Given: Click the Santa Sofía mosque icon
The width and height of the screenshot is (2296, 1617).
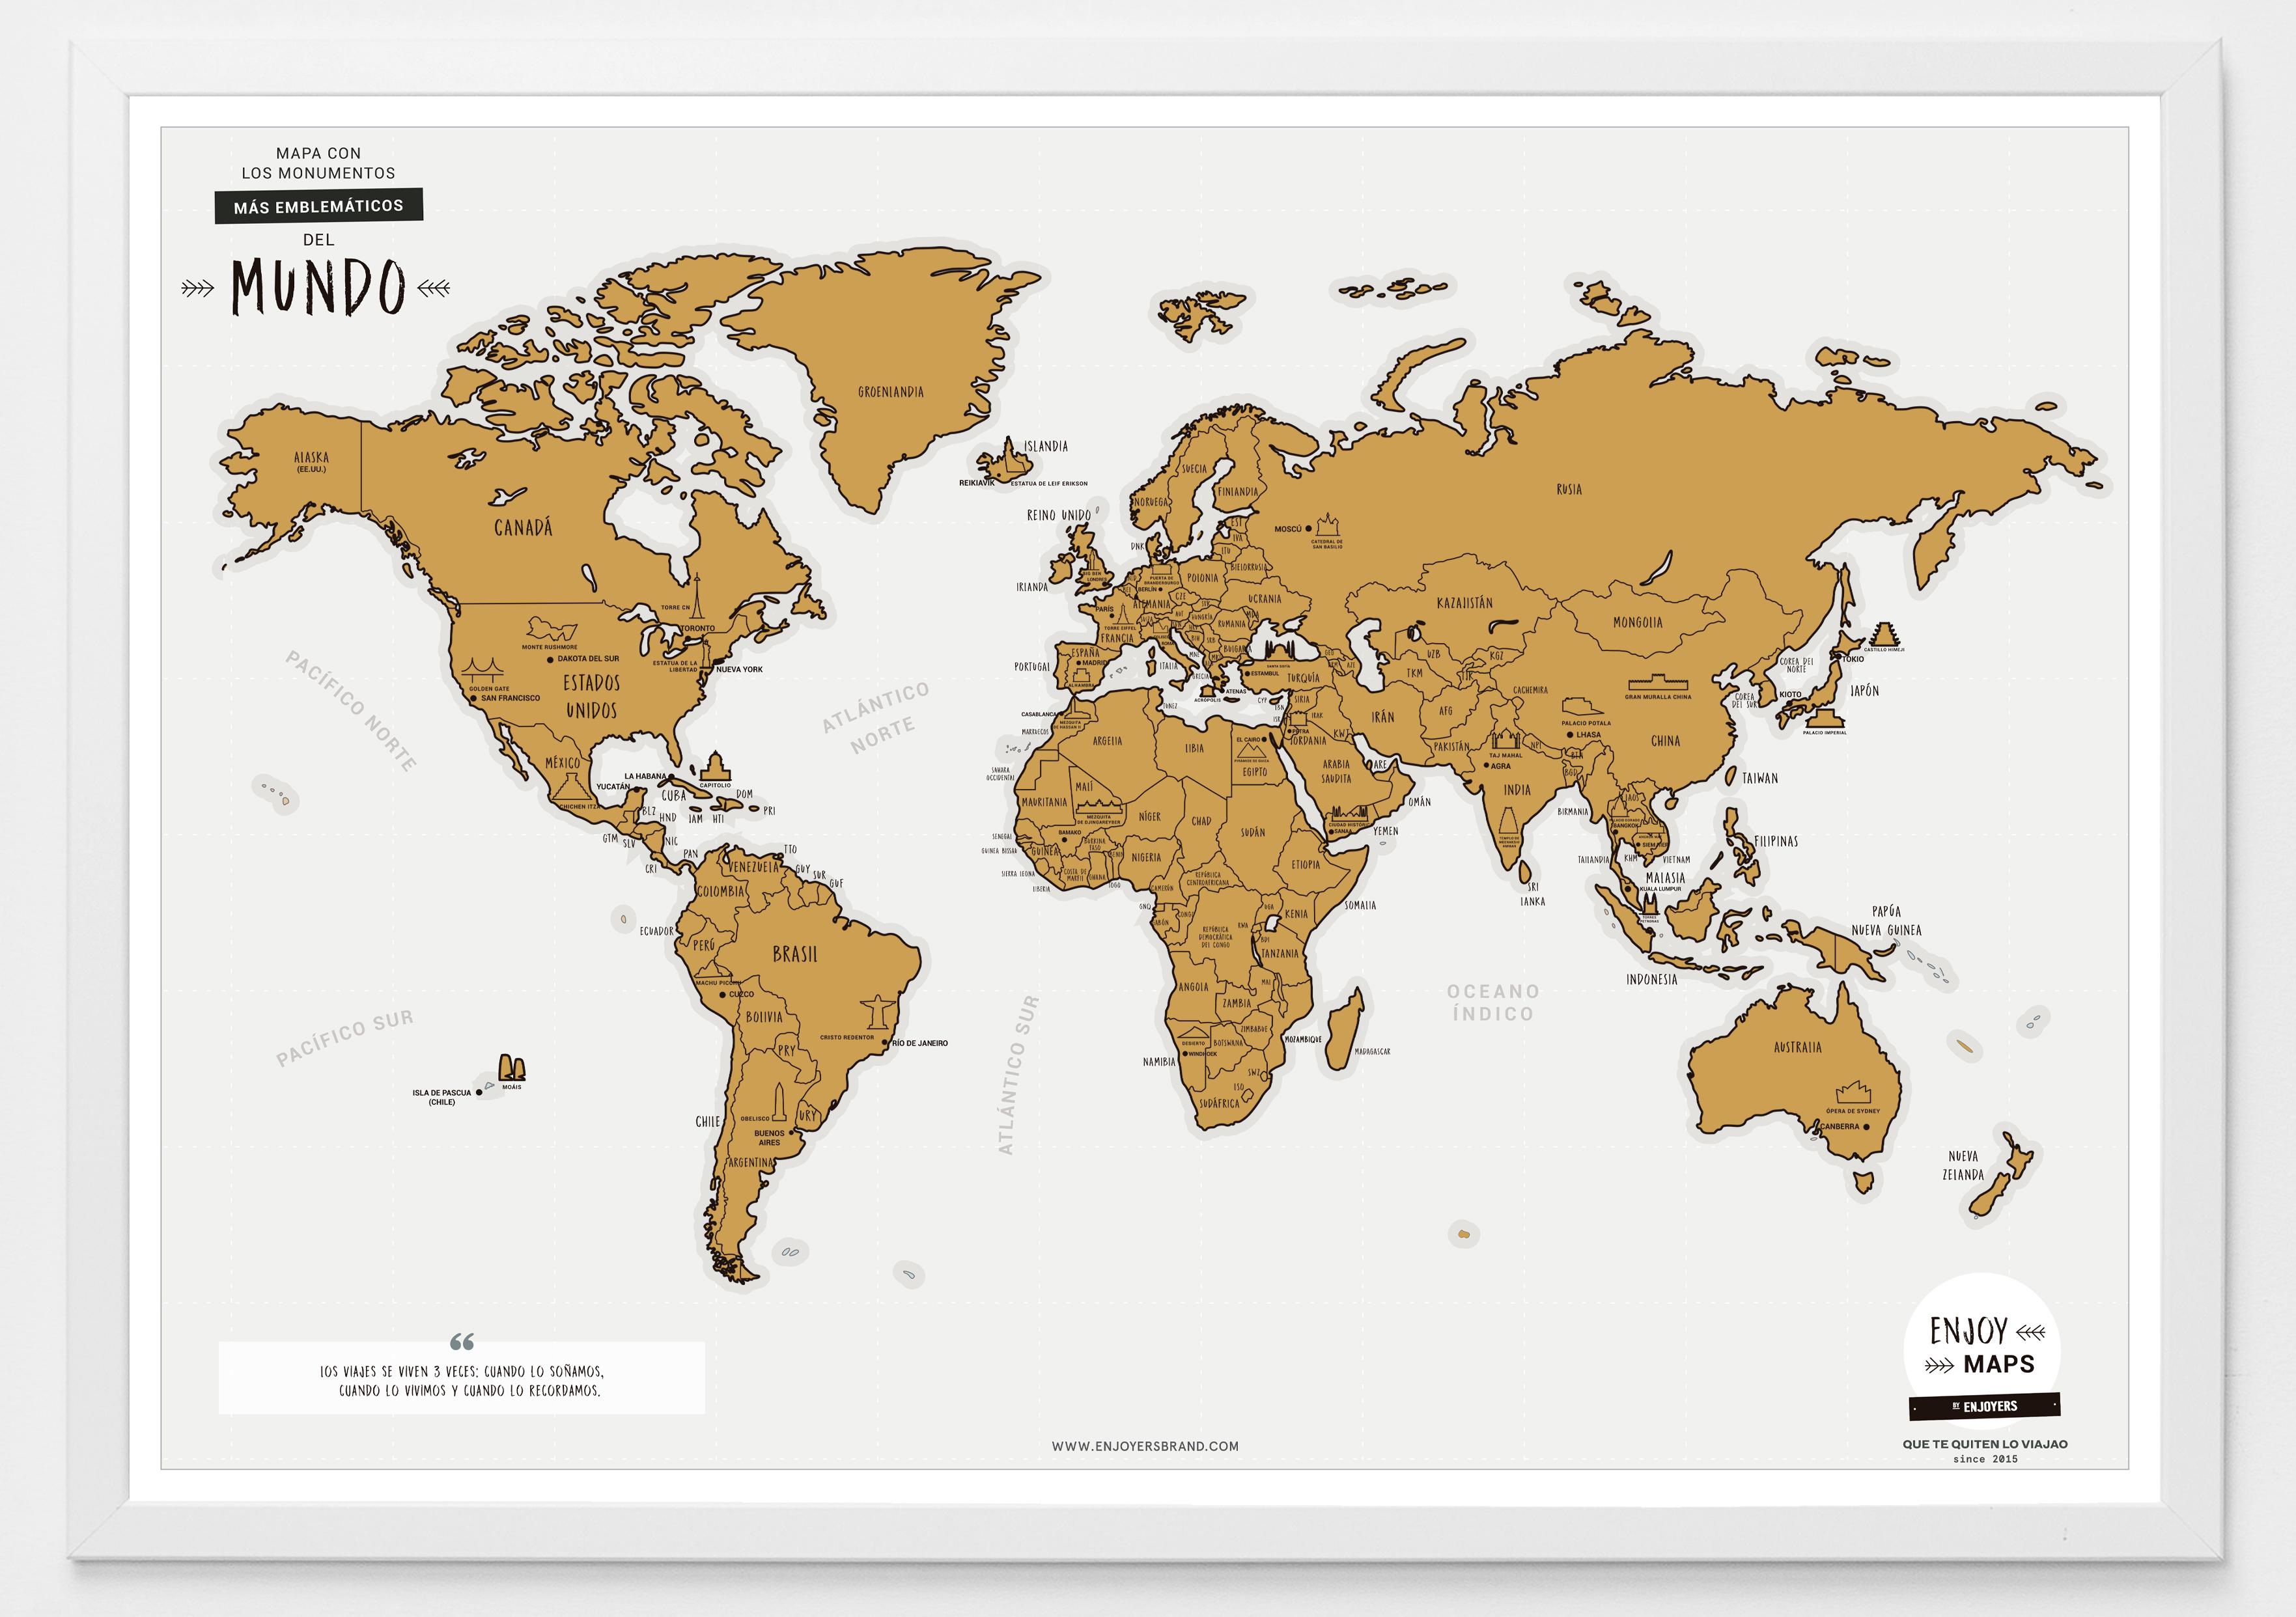Looking at the screenshot, I should click(x=1279, y=652).
